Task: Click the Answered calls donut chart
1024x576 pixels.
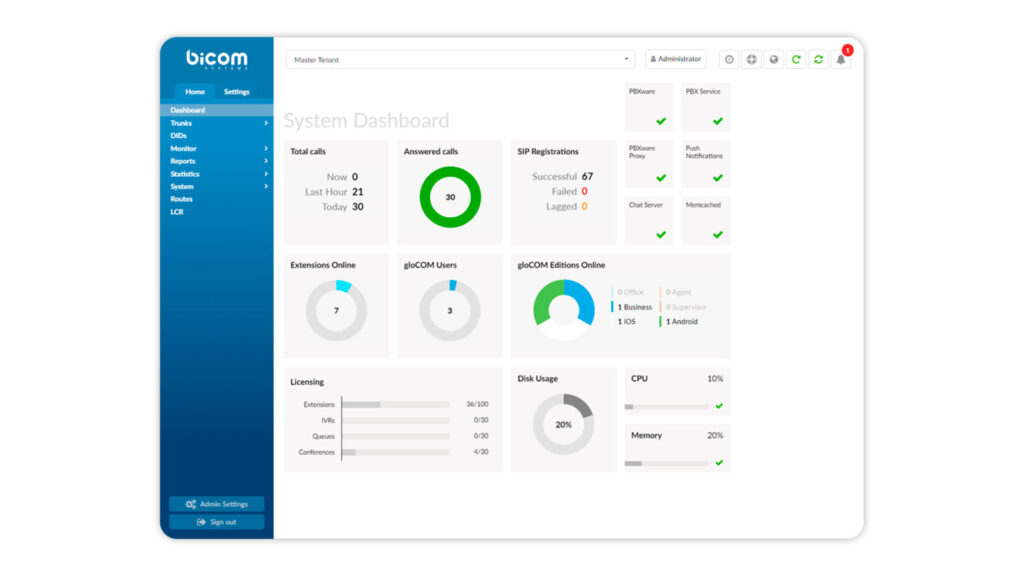Action: [x=450, y=197]
